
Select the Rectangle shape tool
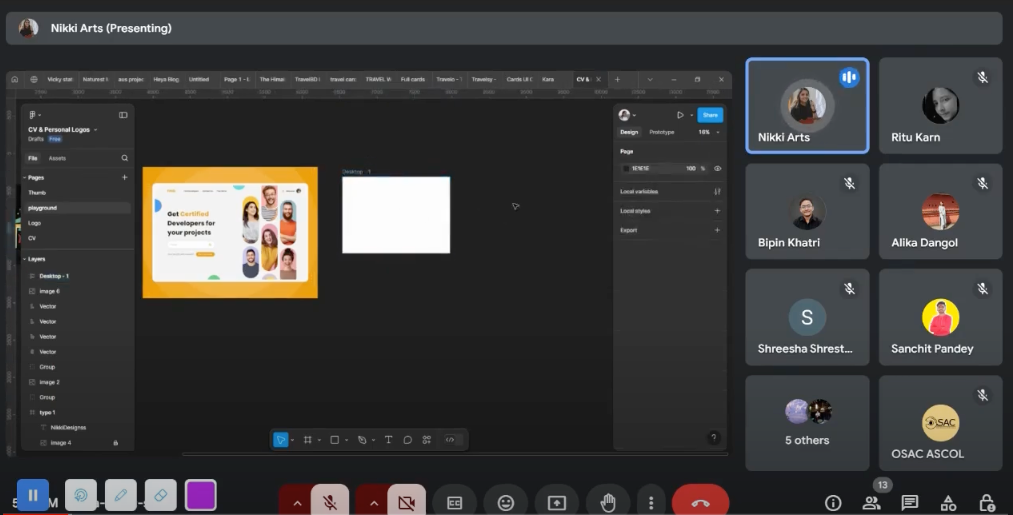click(x=335, y=440)
